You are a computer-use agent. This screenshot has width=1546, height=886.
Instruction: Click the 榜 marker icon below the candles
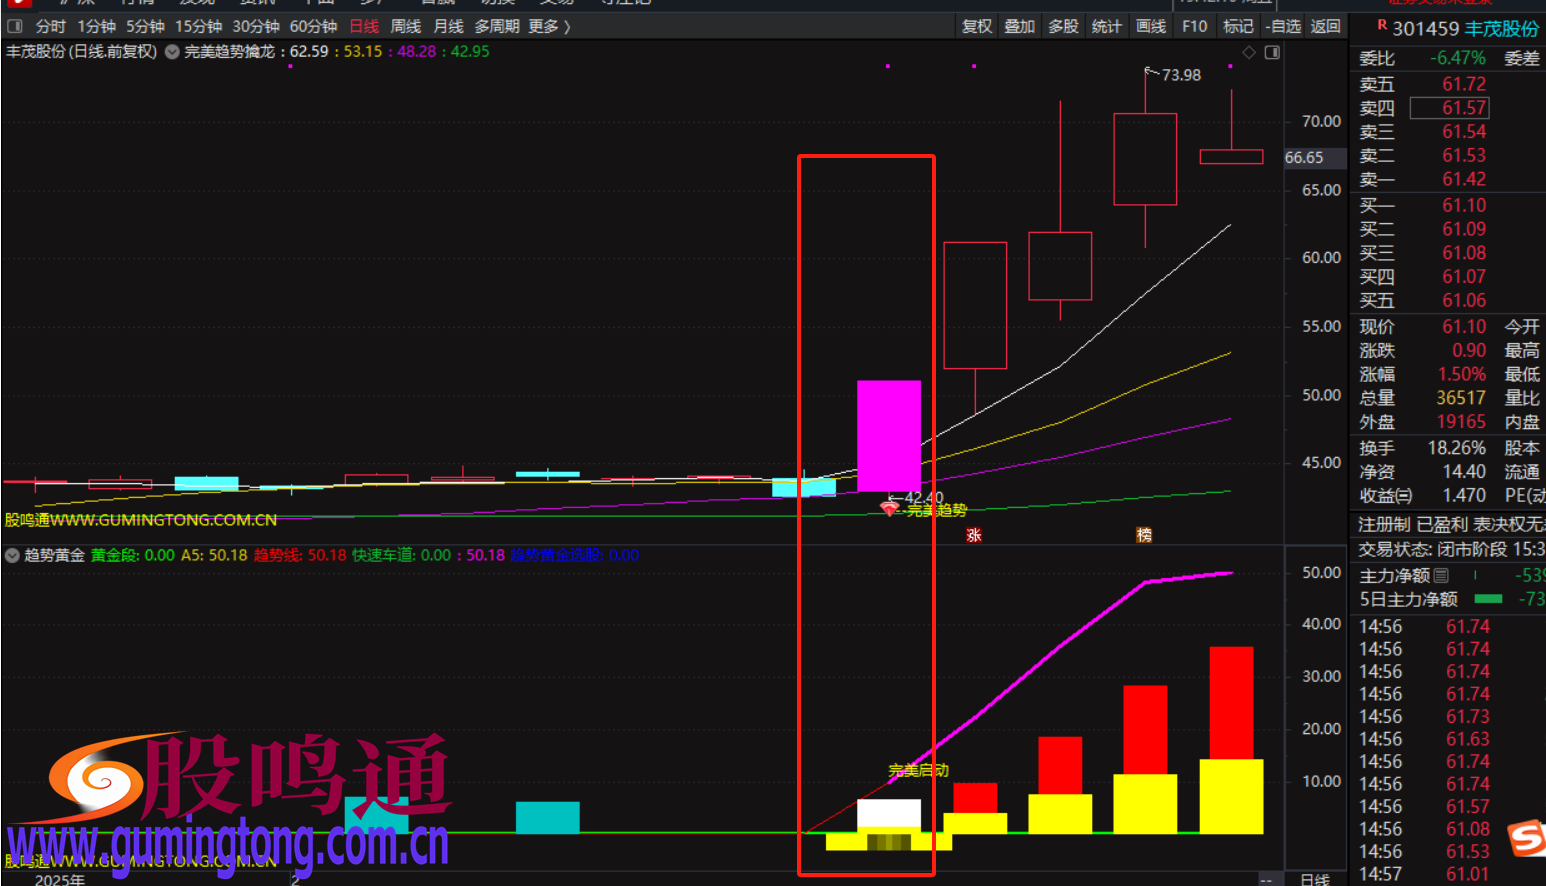click(x=1144, y=535)
